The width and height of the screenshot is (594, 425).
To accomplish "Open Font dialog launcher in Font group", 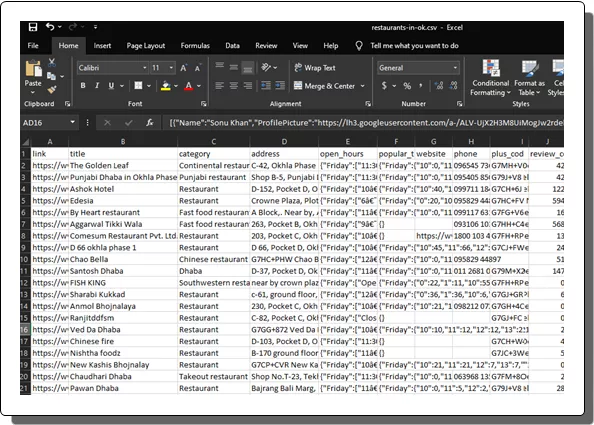I will click(x=203, y=104).
